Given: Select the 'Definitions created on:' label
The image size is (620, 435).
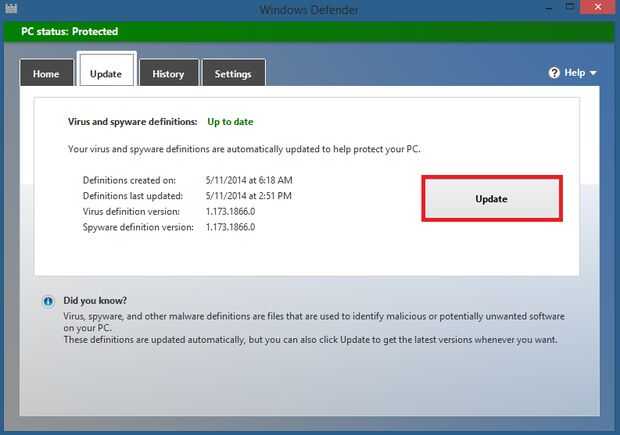Looking at the screenshot, I should click(x=129, y=180).
